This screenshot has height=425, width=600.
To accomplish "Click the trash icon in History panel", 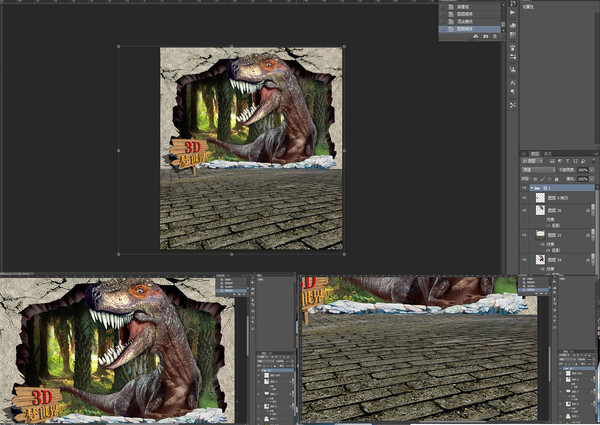I will click(x=494, y=36).
